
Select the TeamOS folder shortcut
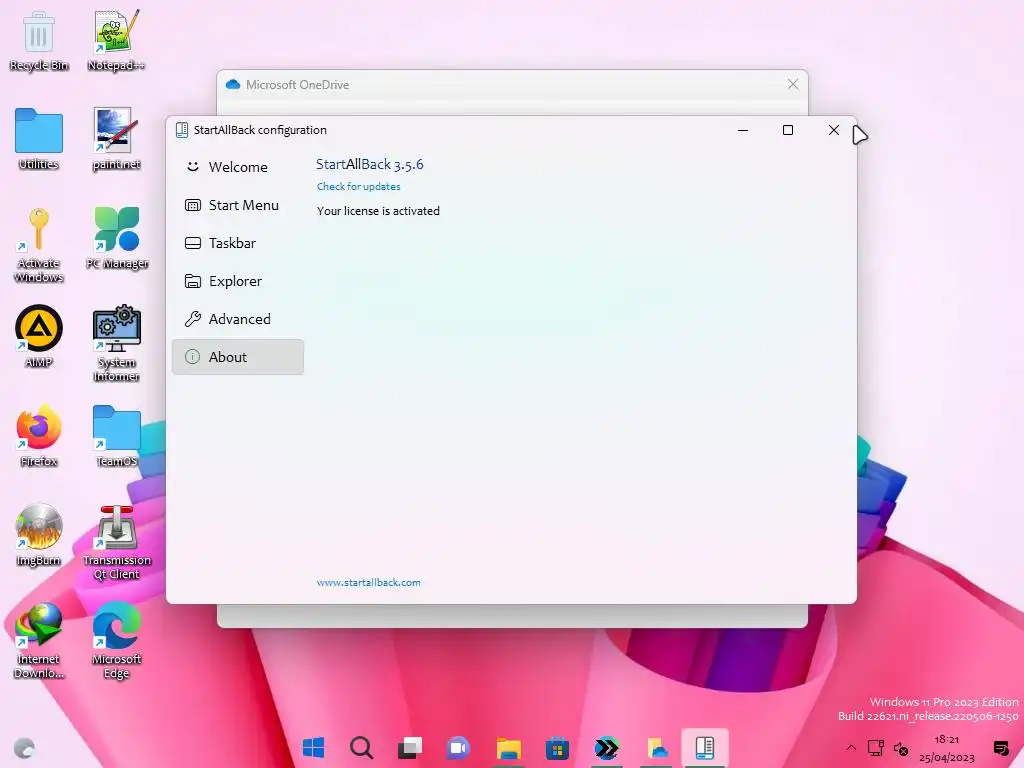click(116, 436)
